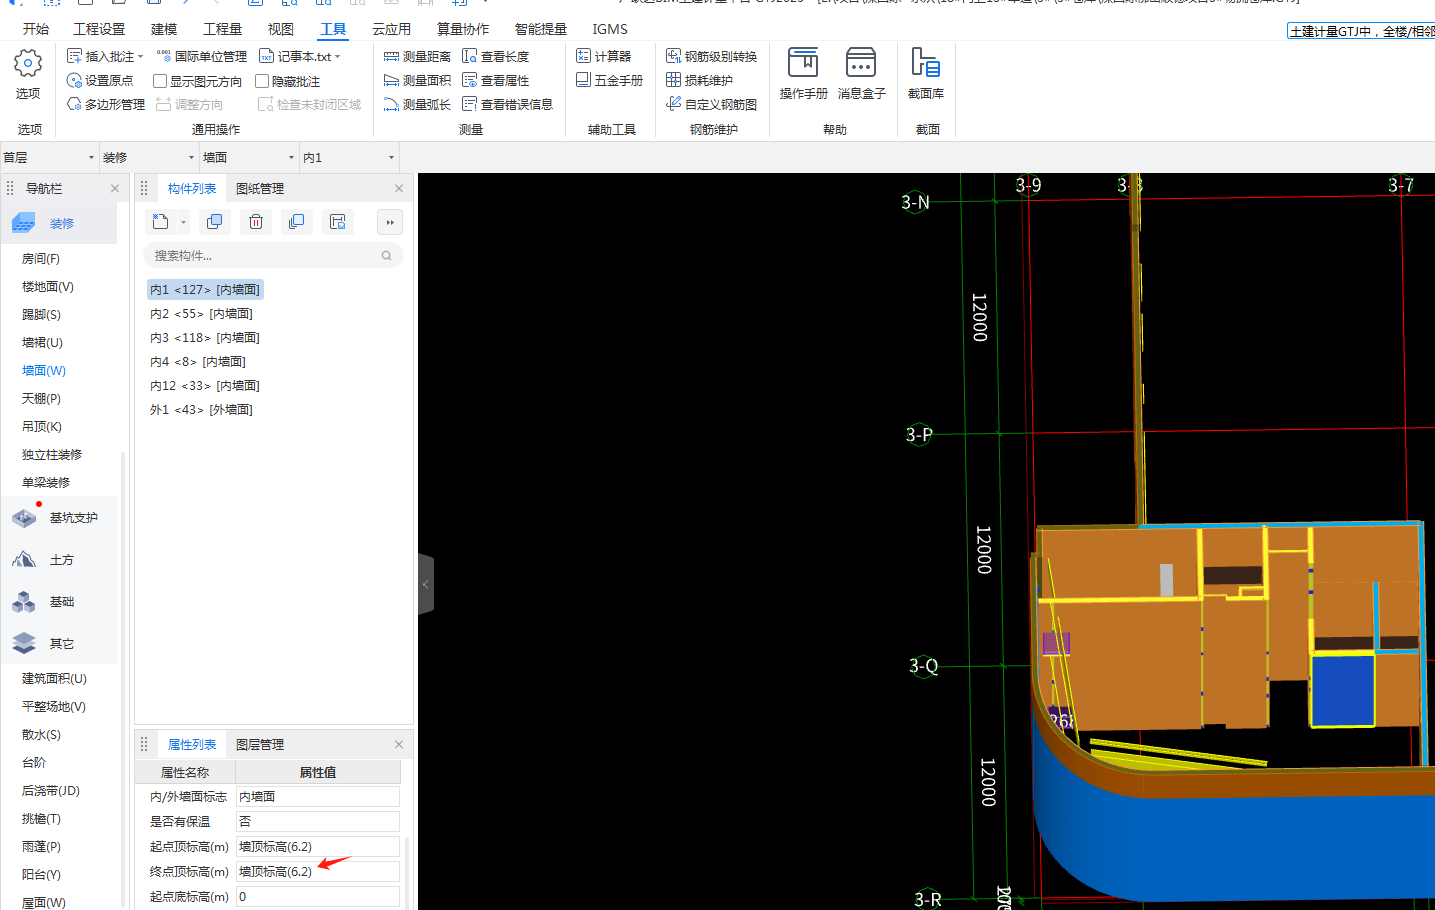Expand the 插入批注 dropdown arrow
The height and width of the screenshot is (910, 1435).
[x=141, y=57]
